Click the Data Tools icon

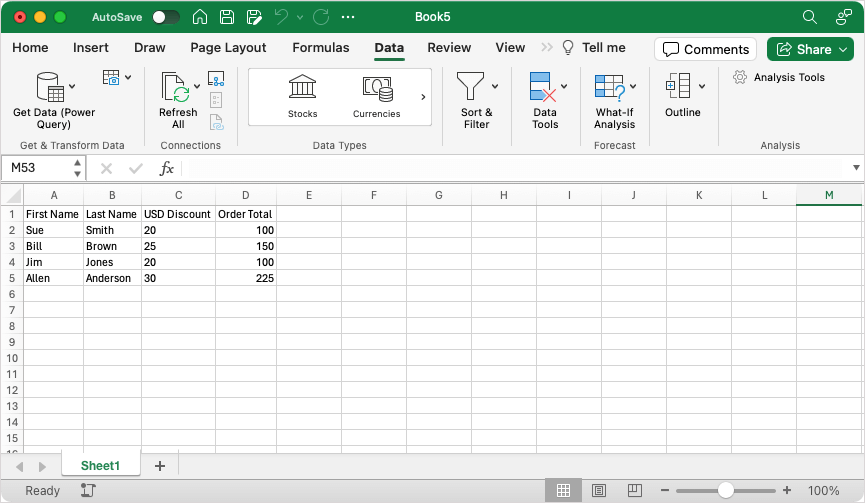[542, 87]
